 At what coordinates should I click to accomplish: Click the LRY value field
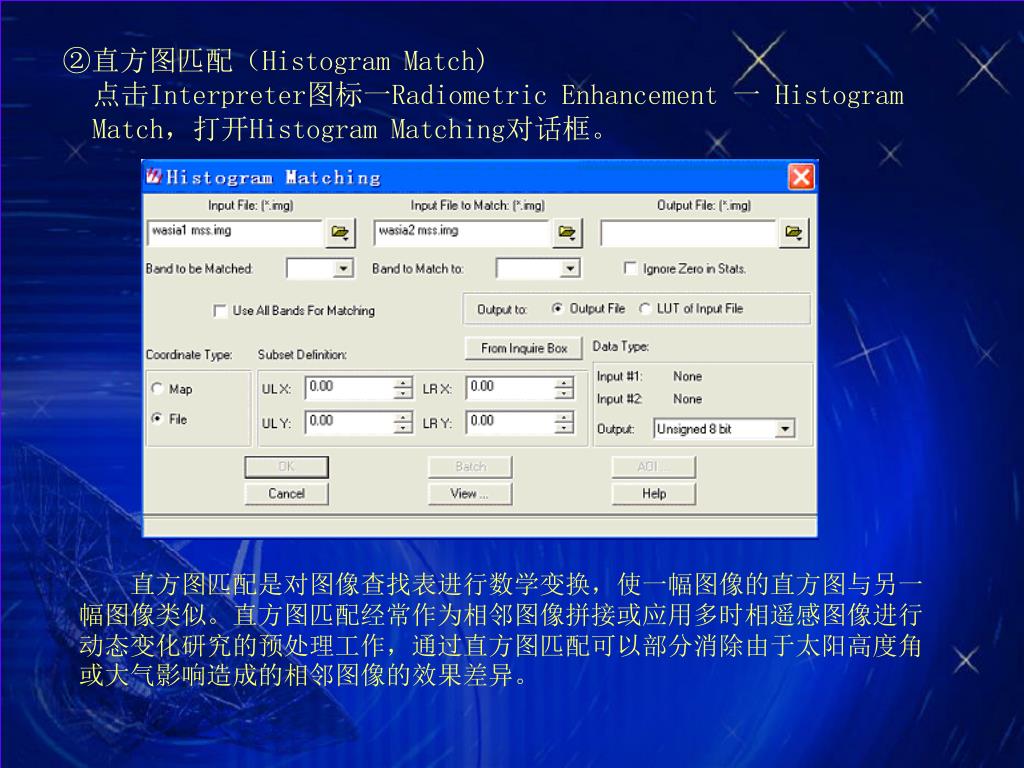pos(510,422)
